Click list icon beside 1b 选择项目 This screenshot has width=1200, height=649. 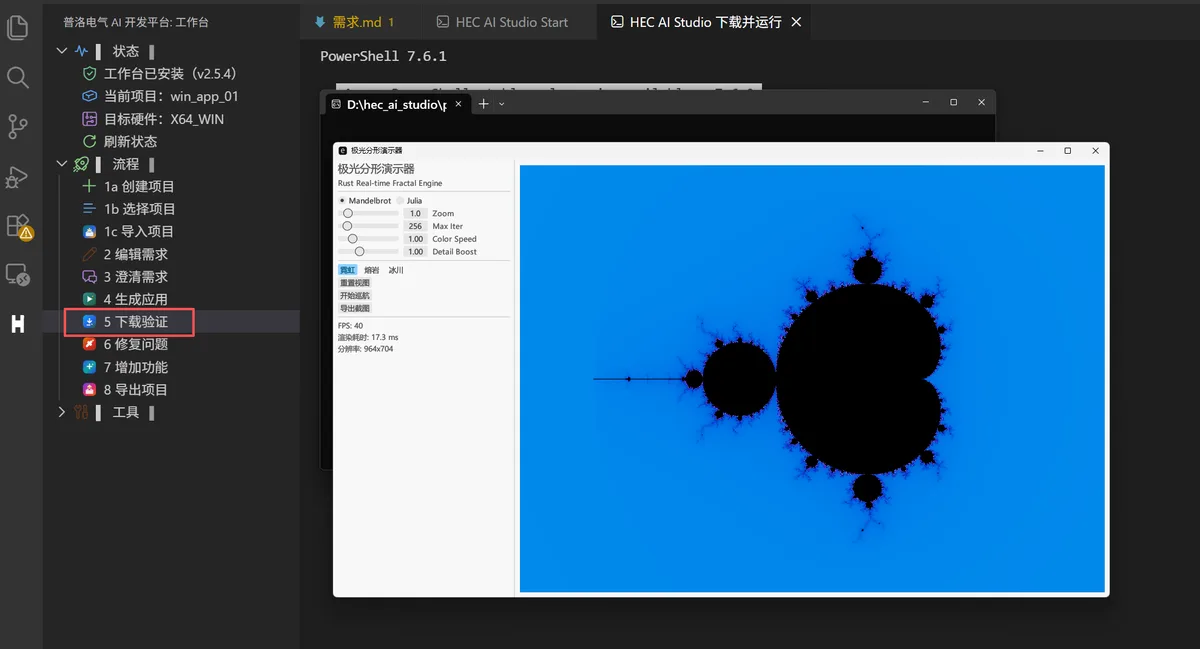[89, 209]
